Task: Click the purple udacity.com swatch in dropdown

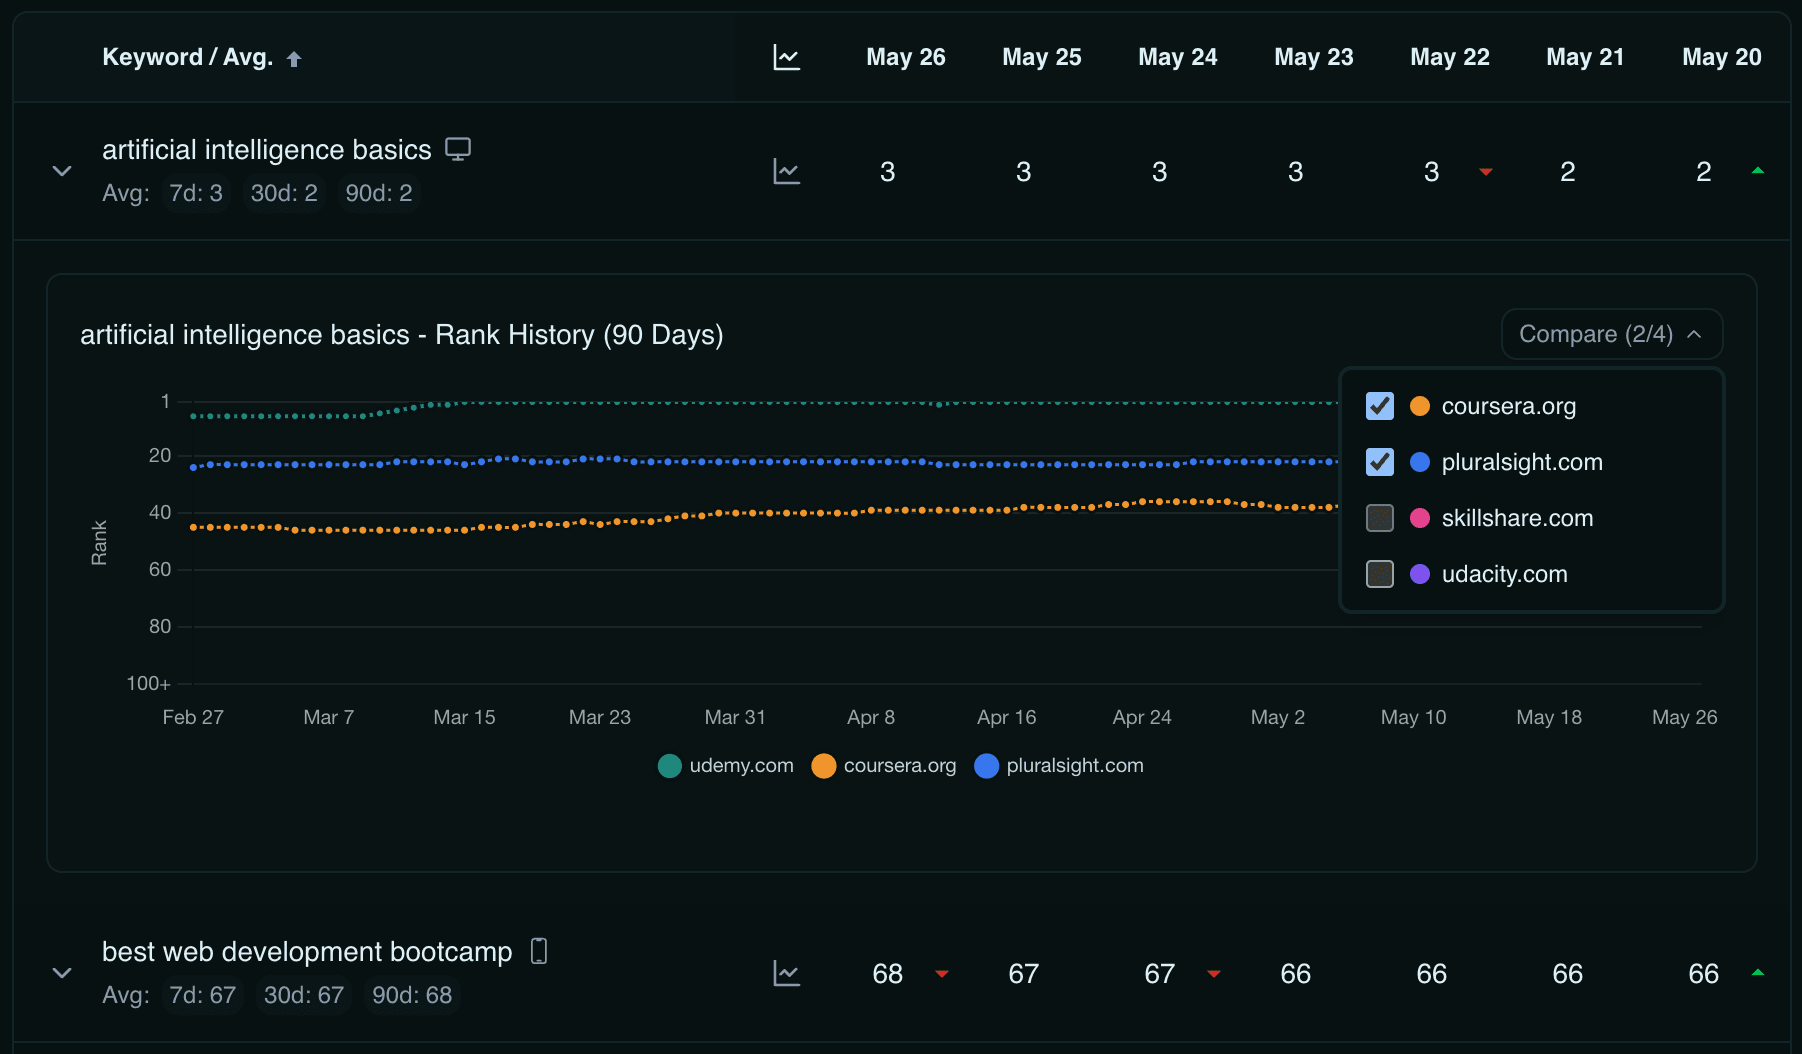Action: click(x=1420, y=574)
